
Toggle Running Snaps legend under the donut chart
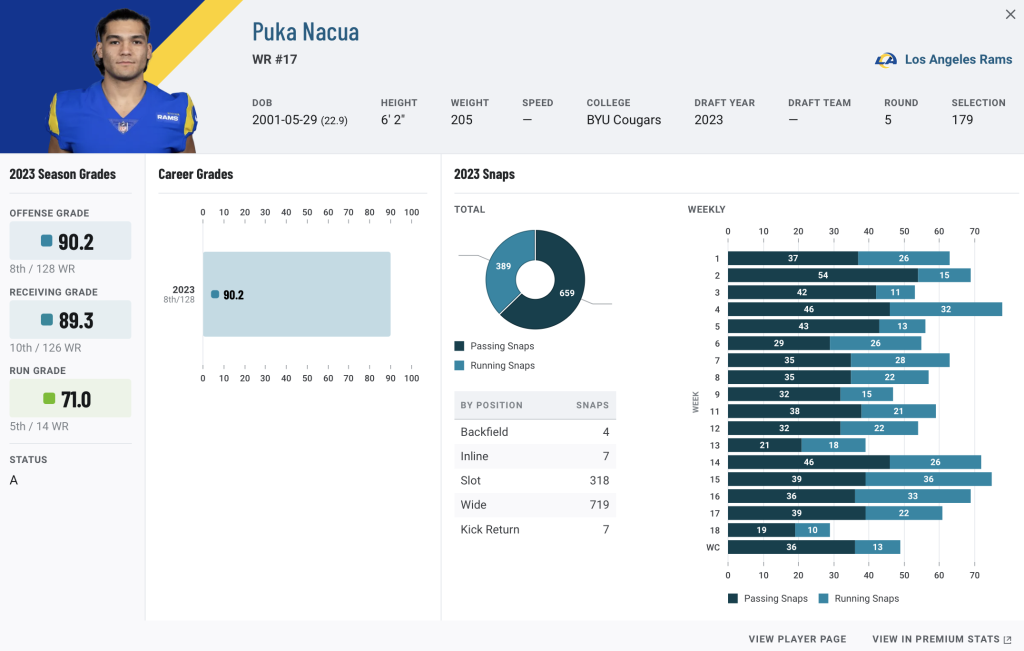494,366
